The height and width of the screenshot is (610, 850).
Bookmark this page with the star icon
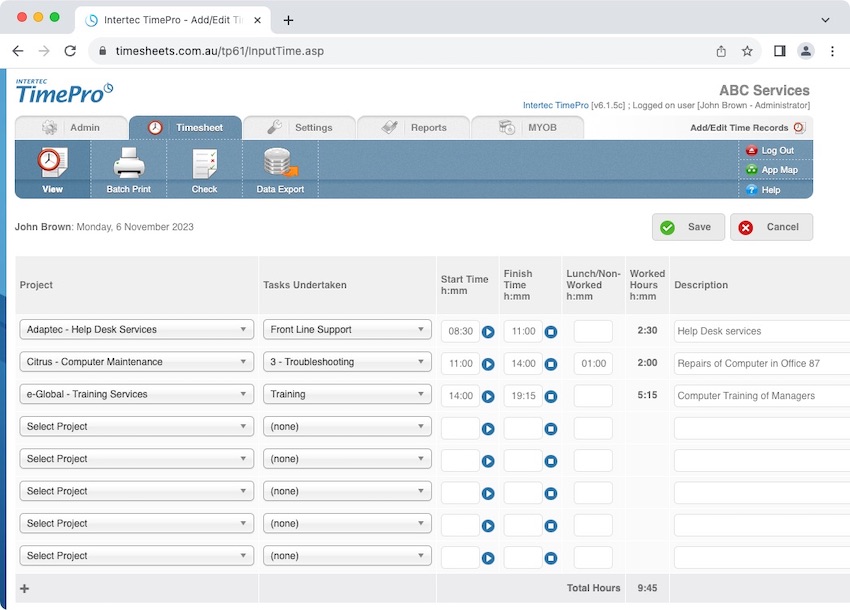(747, 51)
